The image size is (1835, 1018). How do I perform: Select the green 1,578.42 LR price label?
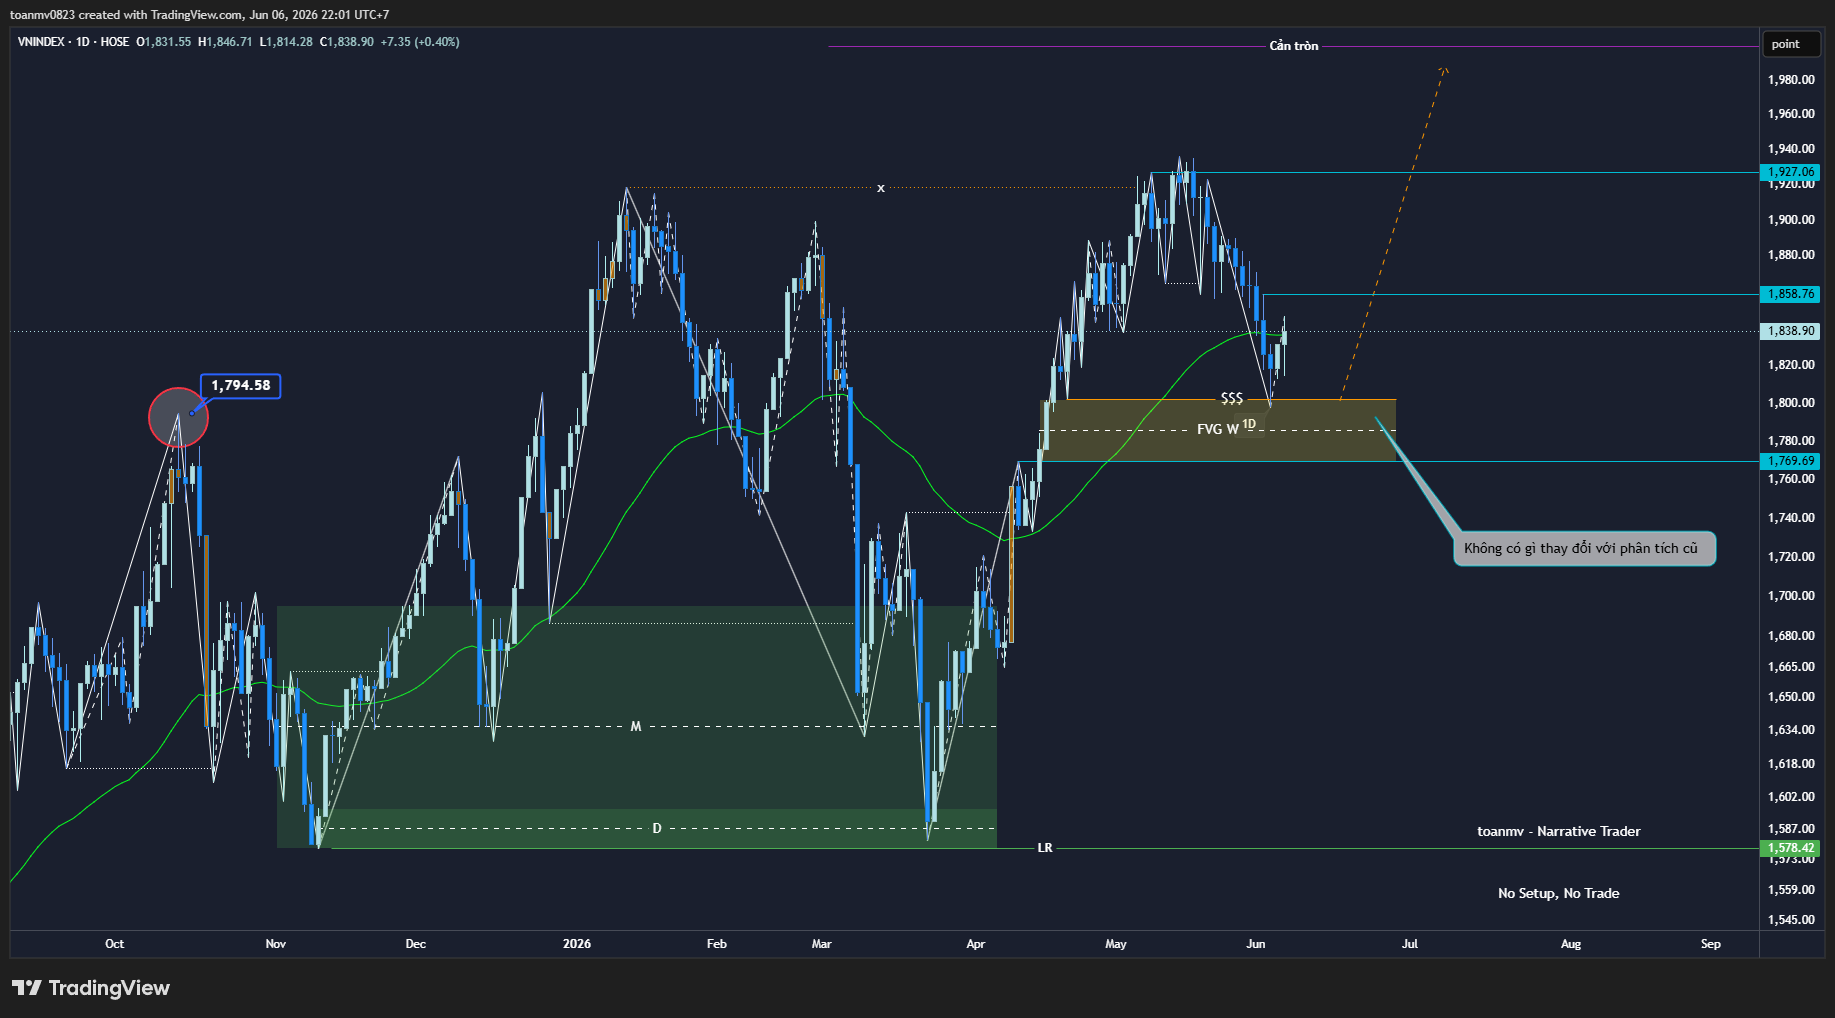pyautogui.click(x=1790, y=848)
